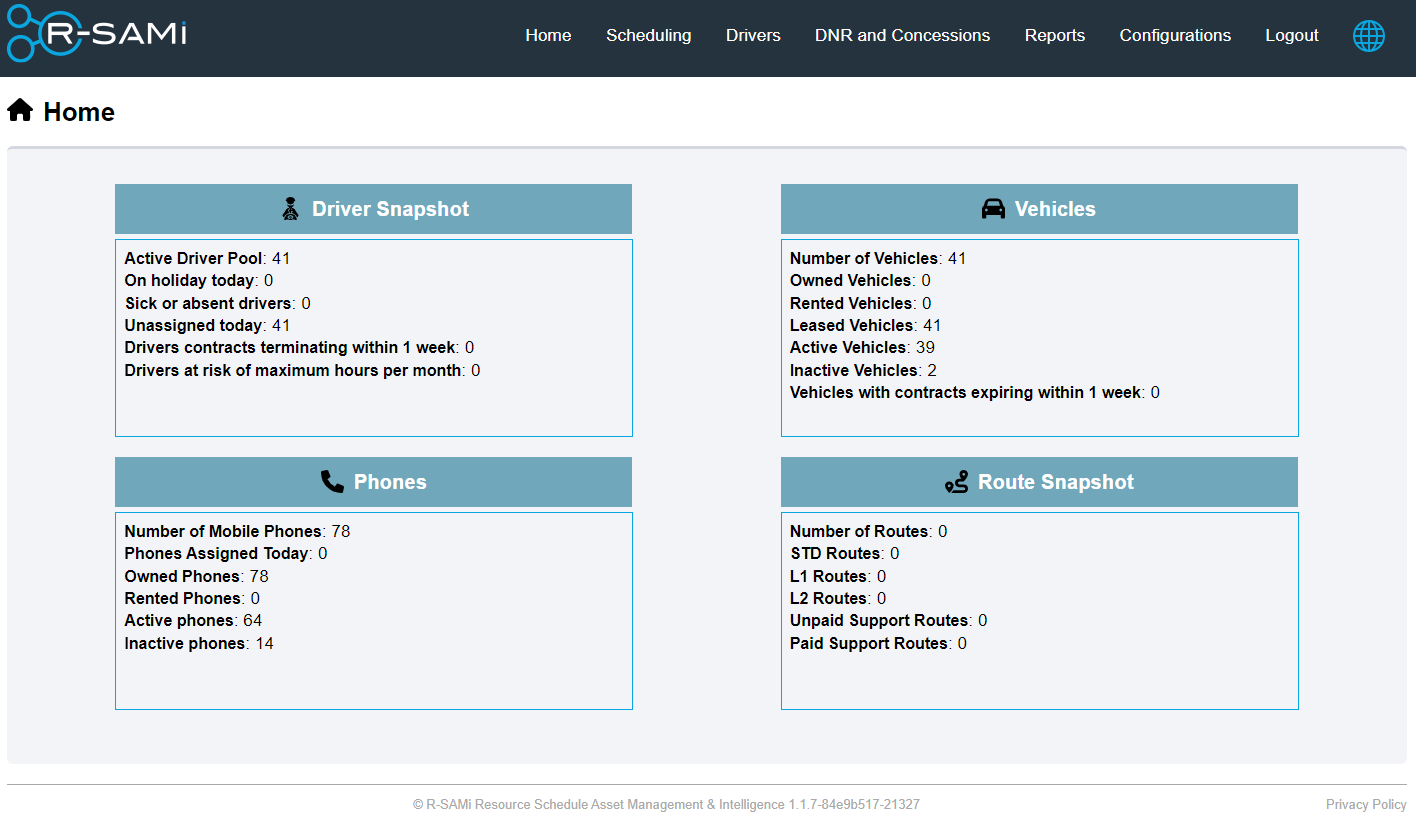Click the R-SAMi logo
1416x828 pixels.
(95, 35)
